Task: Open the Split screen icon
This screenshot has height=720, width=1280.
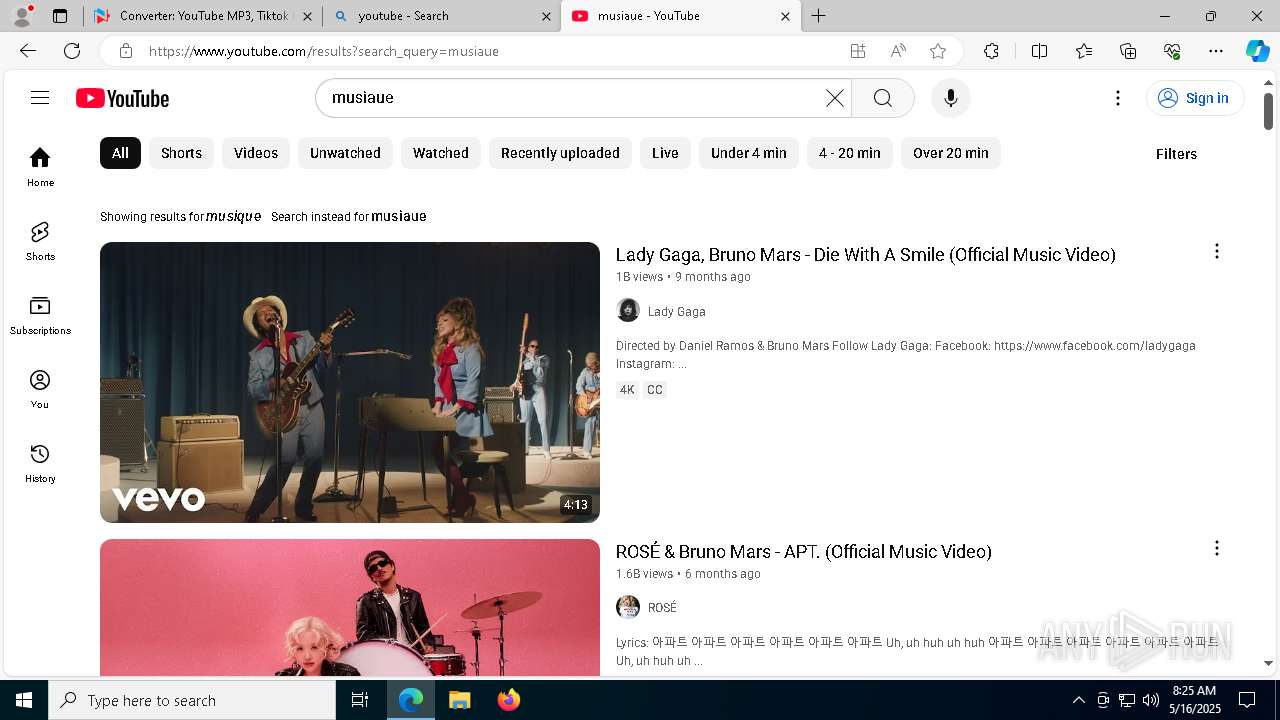Action: pos(1039,51)
